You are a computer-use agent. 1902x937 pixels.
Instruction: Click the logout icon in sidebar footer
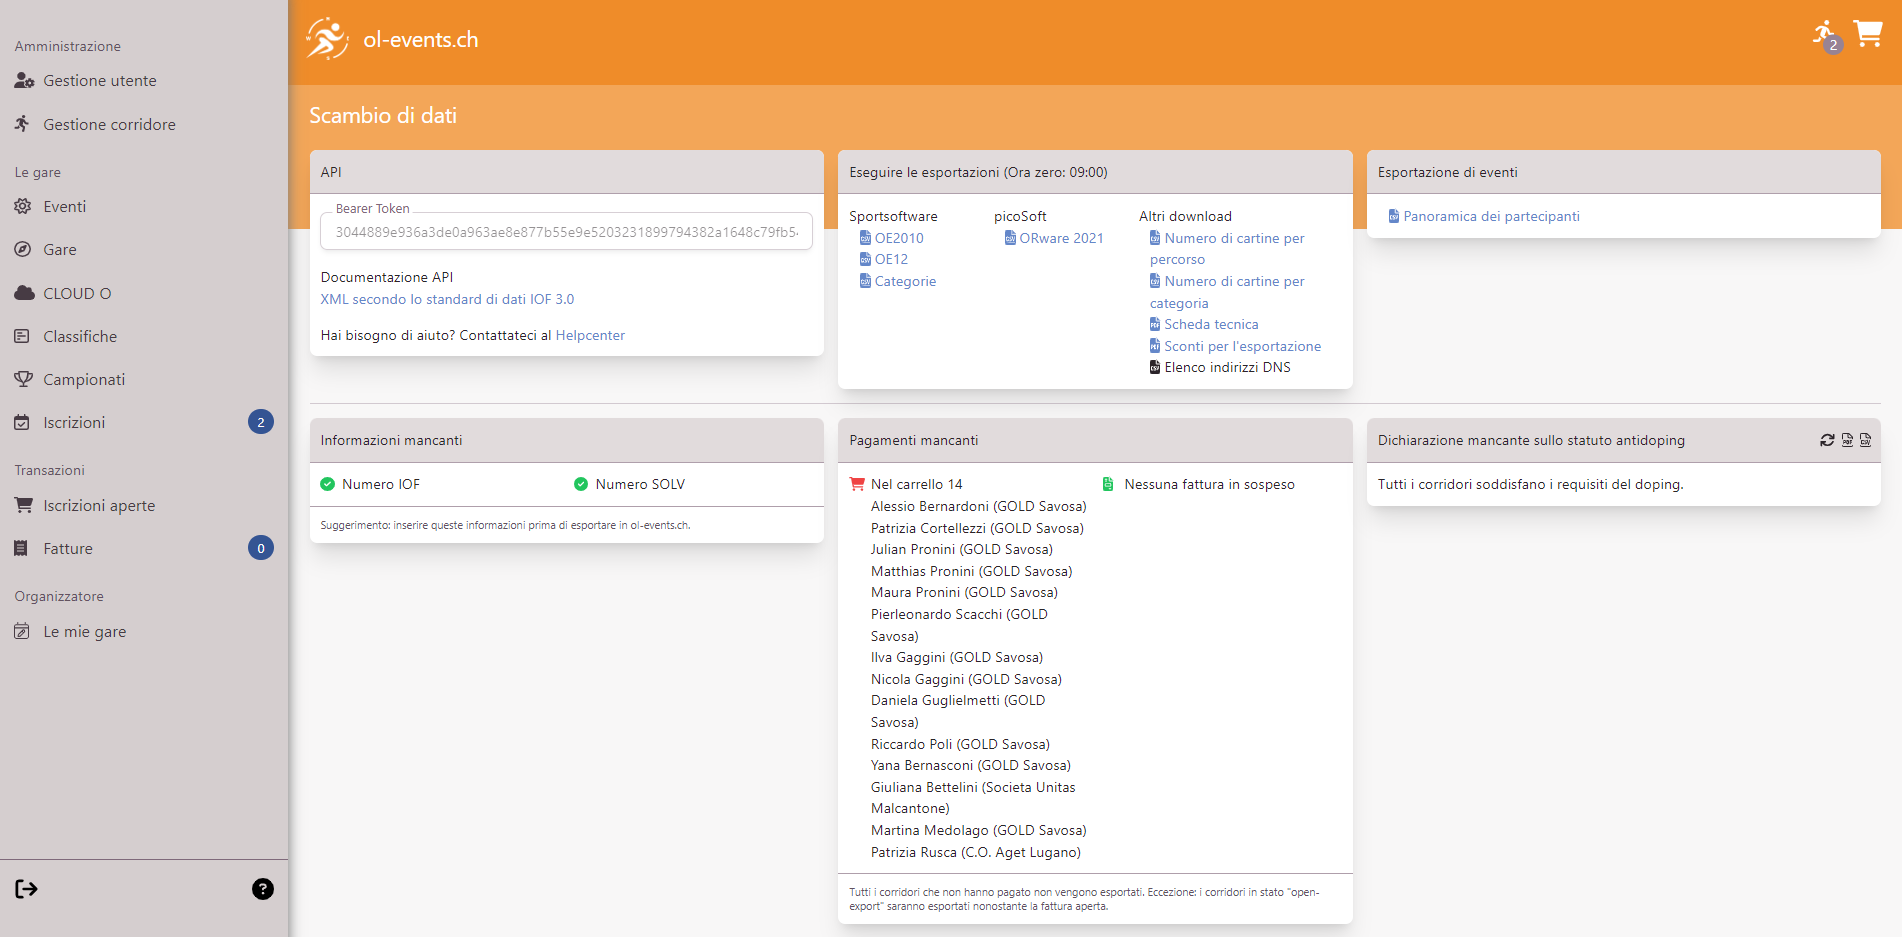coord(26,889)
